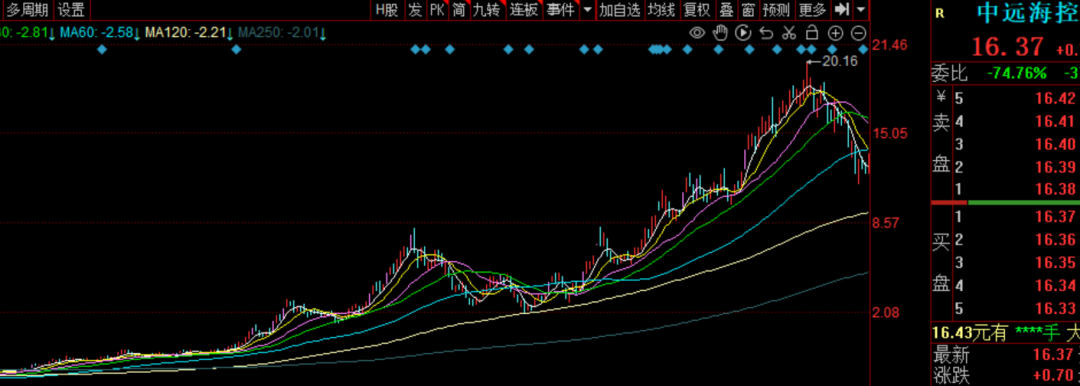
Task: Toggle the chart lock icon
Action: coord(812,32)
